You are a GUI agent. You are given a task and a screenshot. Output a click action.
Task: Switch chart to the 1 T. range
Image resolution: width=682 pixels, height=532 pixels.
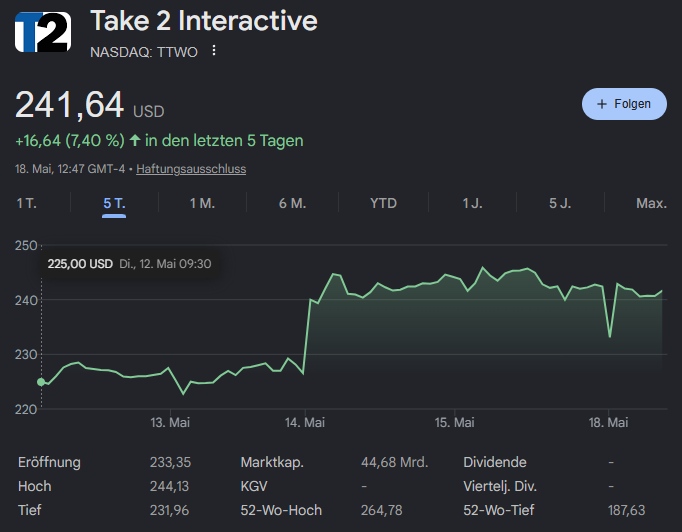(27, 203)
